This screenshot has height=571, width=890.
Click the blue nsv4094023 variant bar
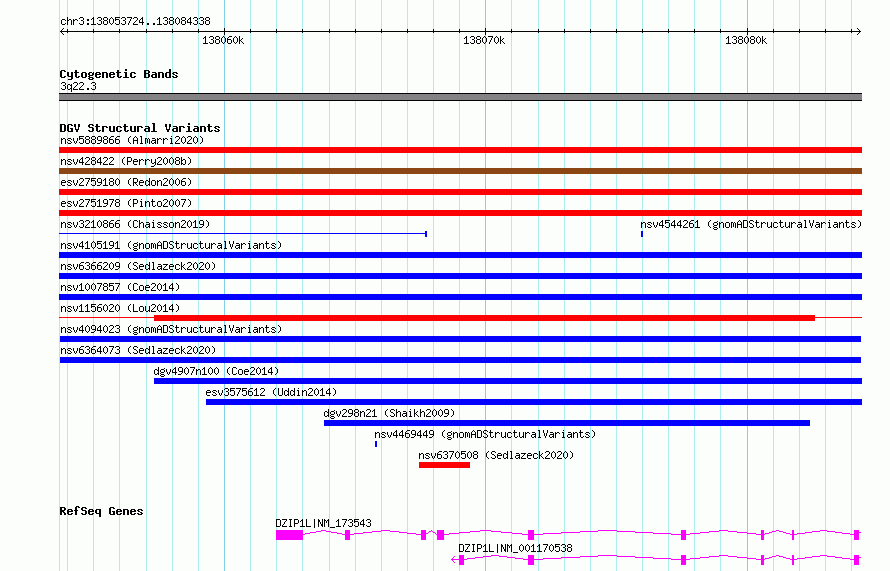tap(460, 339)
